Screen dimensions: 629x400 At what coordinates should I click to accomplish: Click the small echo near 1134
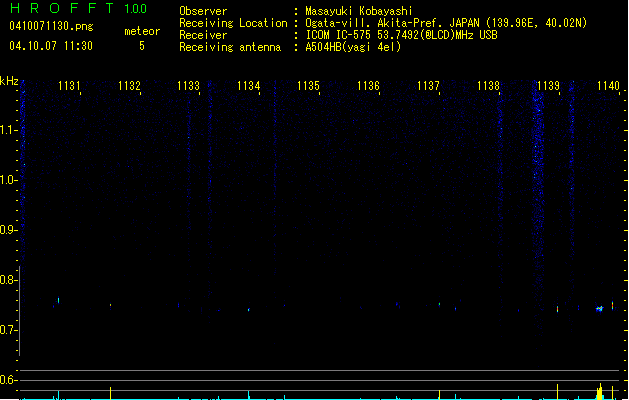pos(249,310)
